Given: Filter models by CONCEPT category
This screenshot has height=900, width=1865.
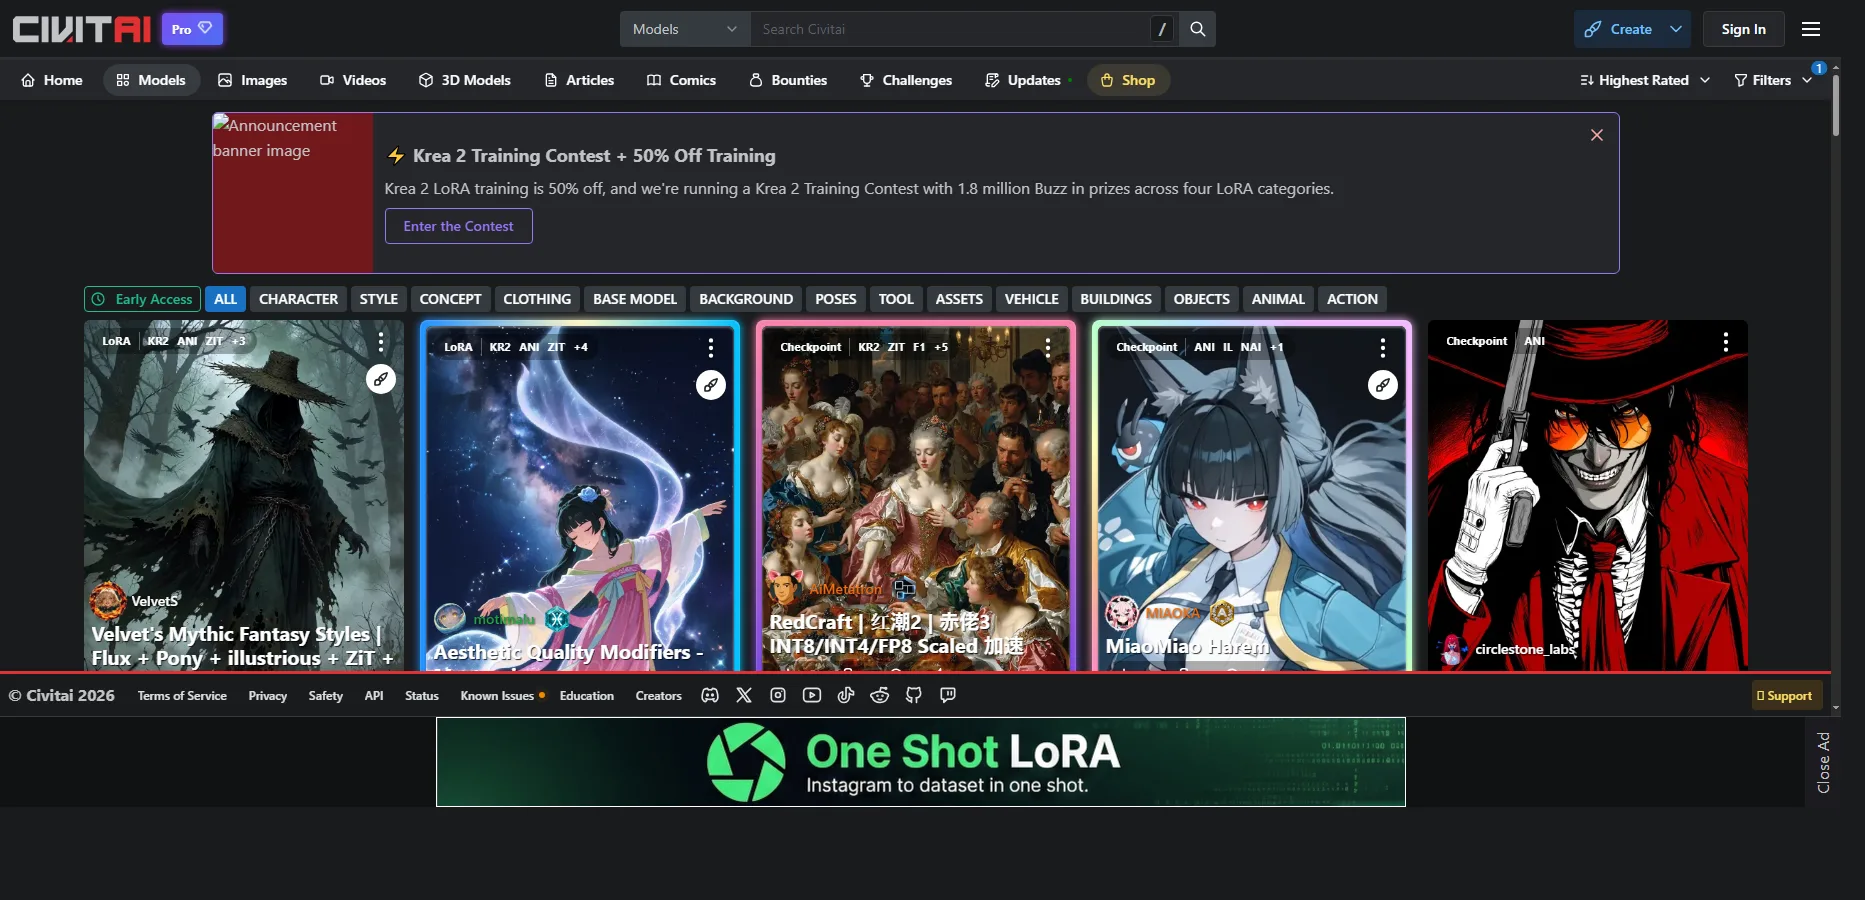Looking at the screenshot, I should click(x=450, y=299).
